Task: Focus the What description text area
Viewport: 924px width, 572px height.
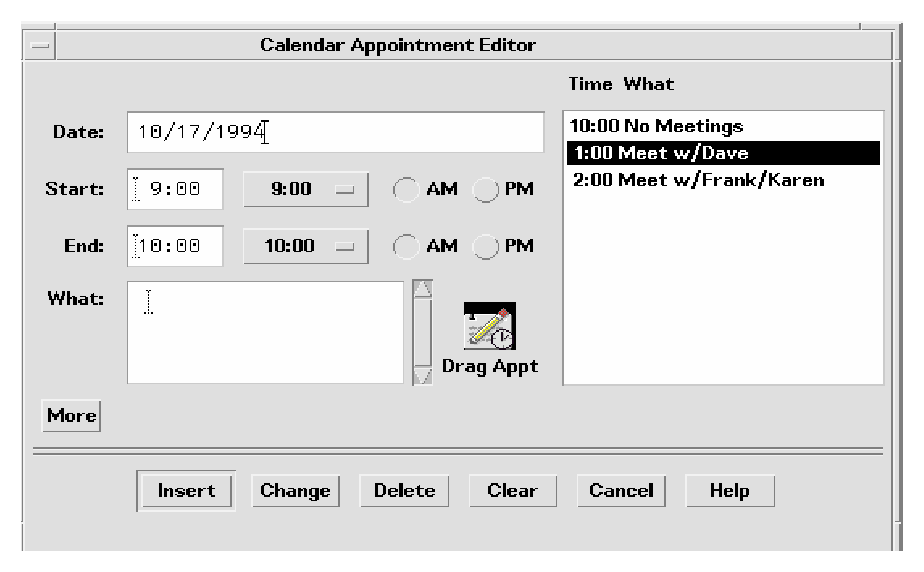Action: pos(265,332)
